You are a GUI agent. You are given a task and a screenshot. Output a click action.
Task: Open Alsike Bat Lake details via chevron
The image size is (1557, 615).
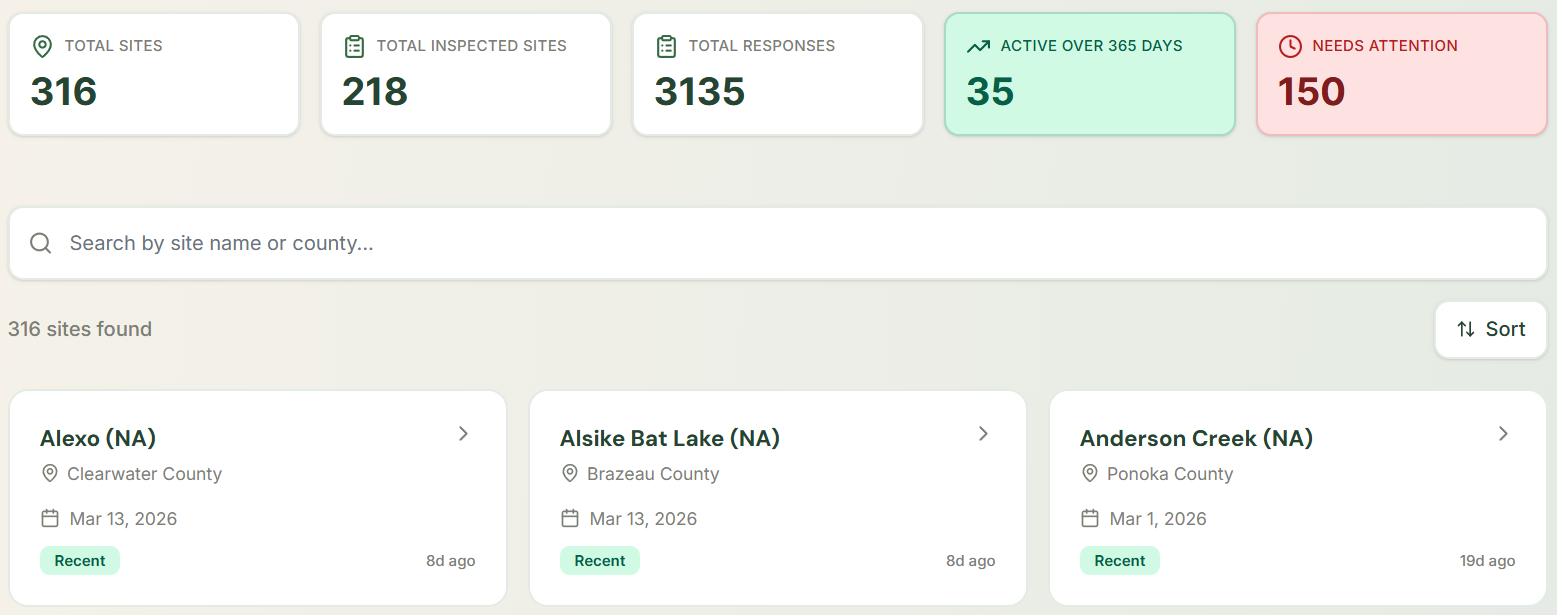click(x=983, y=434)
